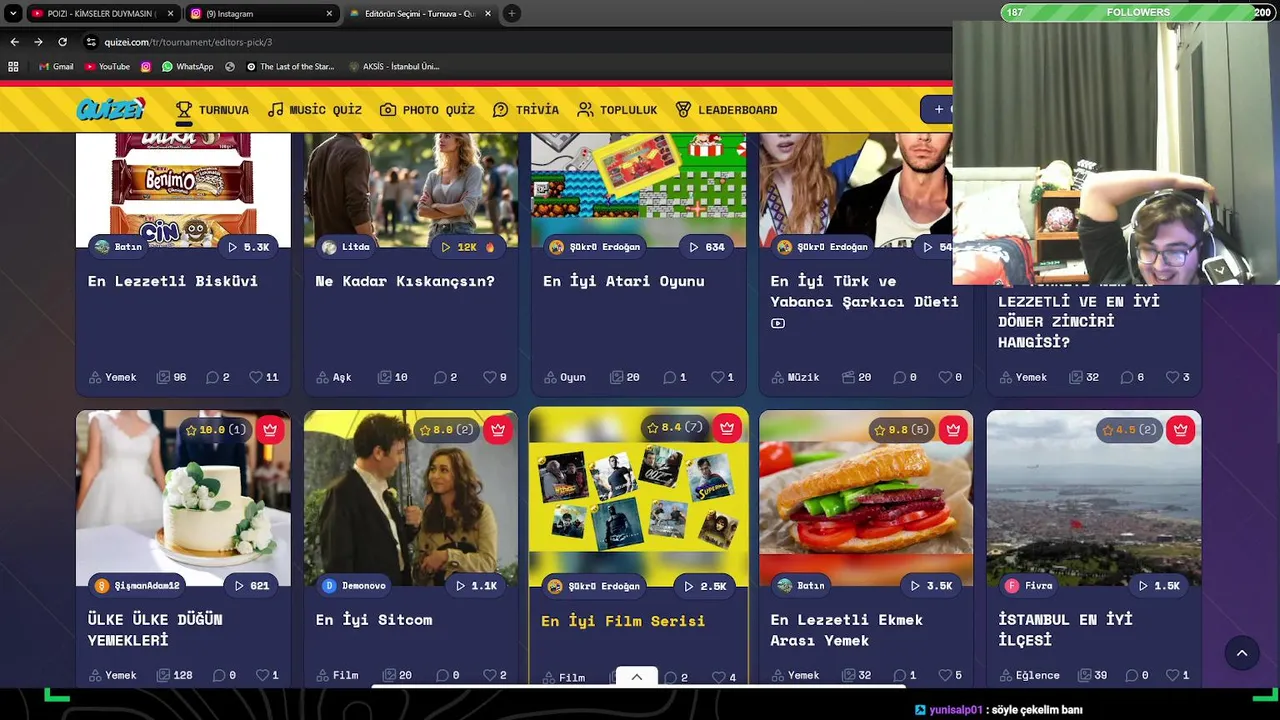Click the crown badge on ÜLKE ÜLKE DÜĞÜN card
This screenshot has width=1280, height=720.
pyautogui.click(x=269, y=430)
